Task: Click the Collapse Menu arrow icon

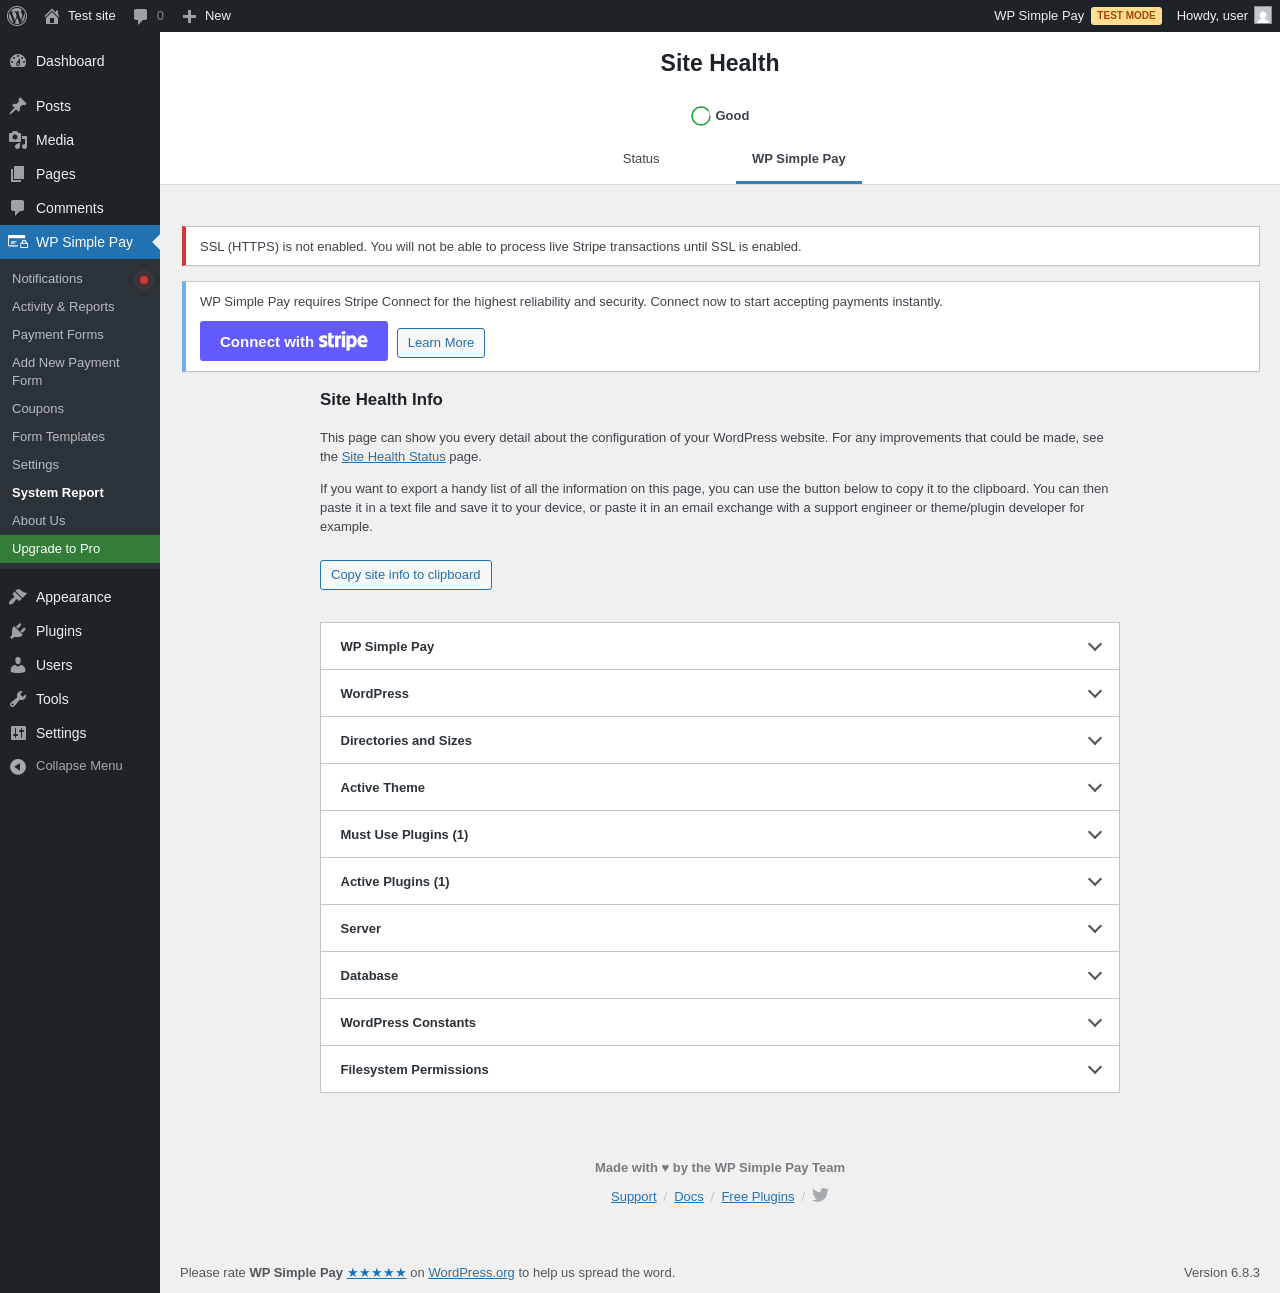Action: pos(18,766)
